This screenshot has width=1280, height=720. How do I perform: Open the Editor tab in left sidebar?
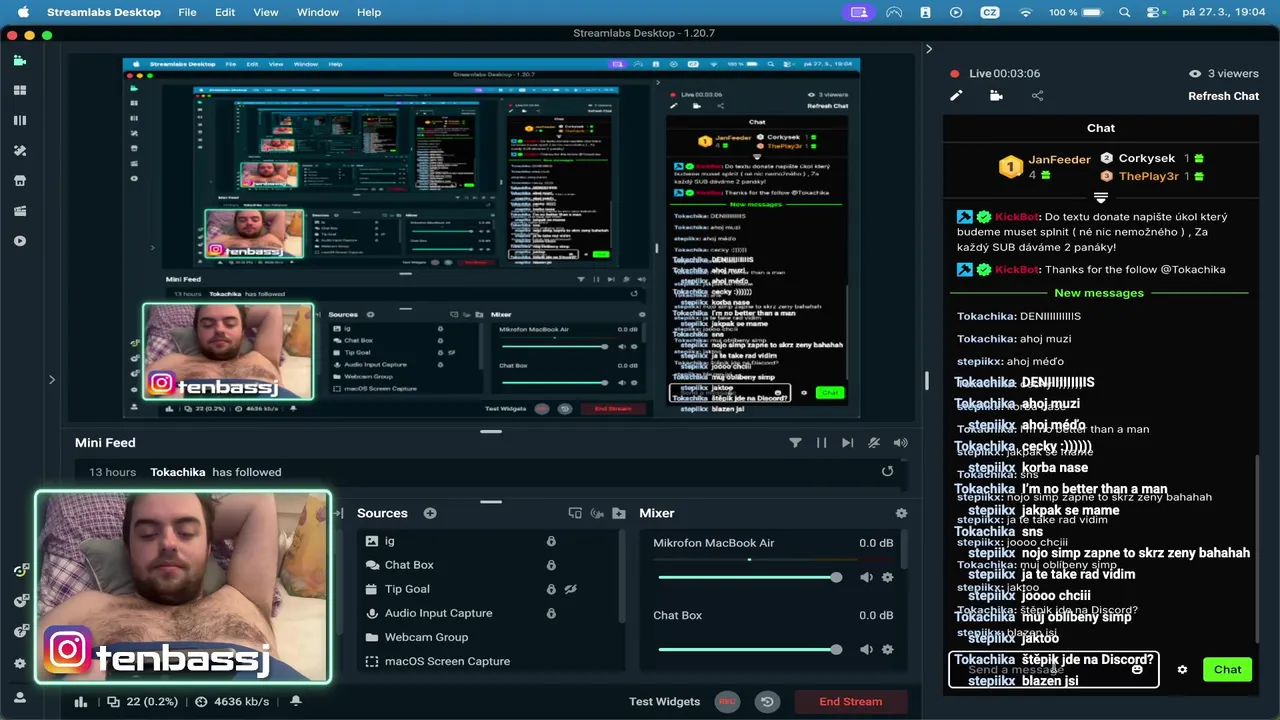[x=20, y=60]
